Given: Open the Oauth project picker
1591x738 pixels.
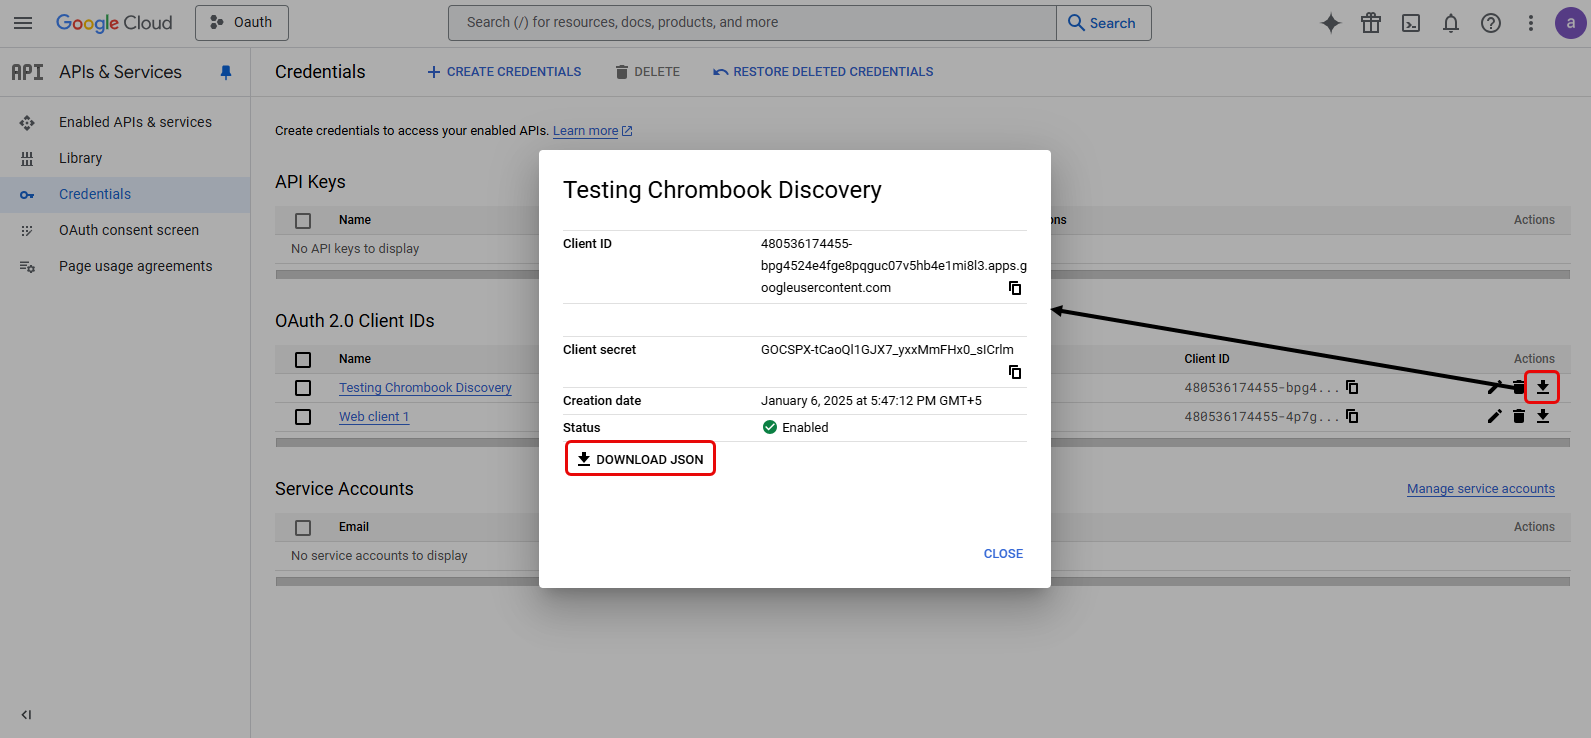Looking at the screenshot, I should point(242,23).
